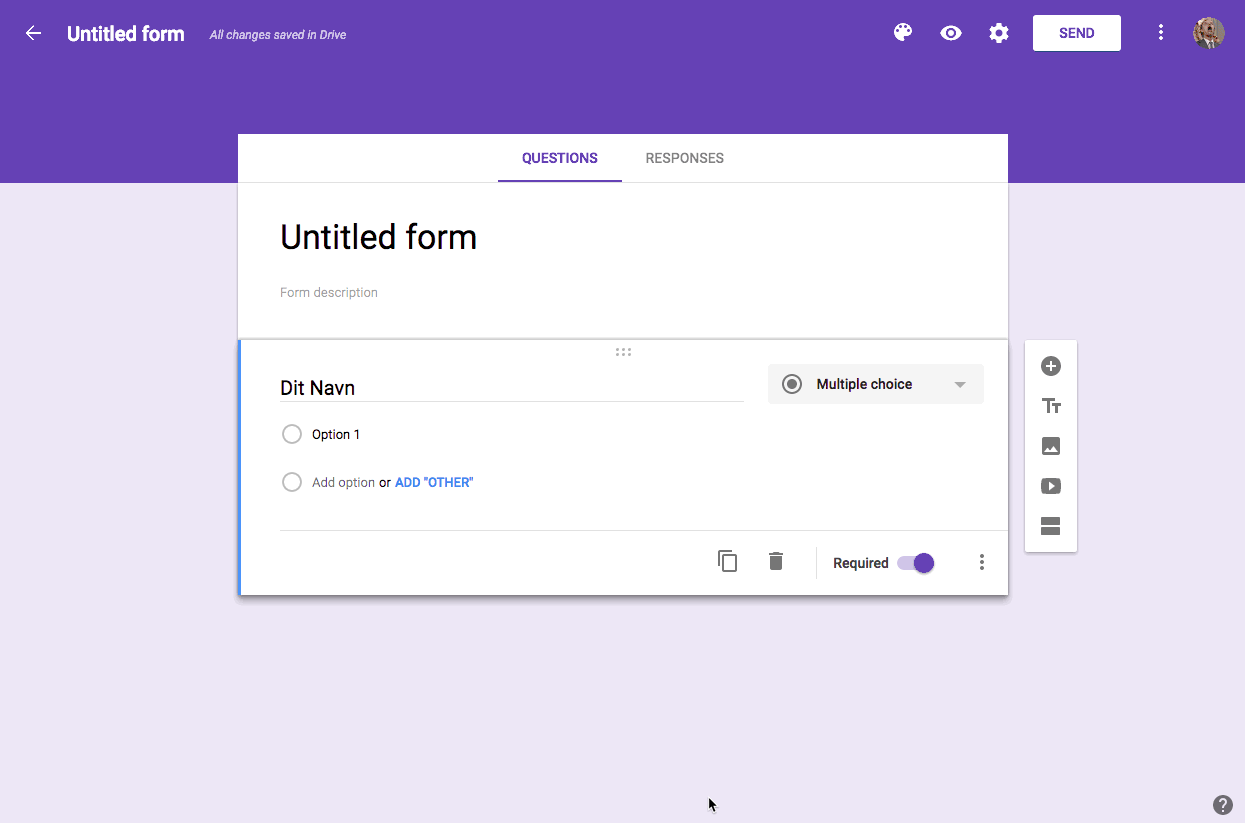This screenshot has width=1245, height=823.
Task: Open form settings gear icon
Action: click(x=999, y=33)
